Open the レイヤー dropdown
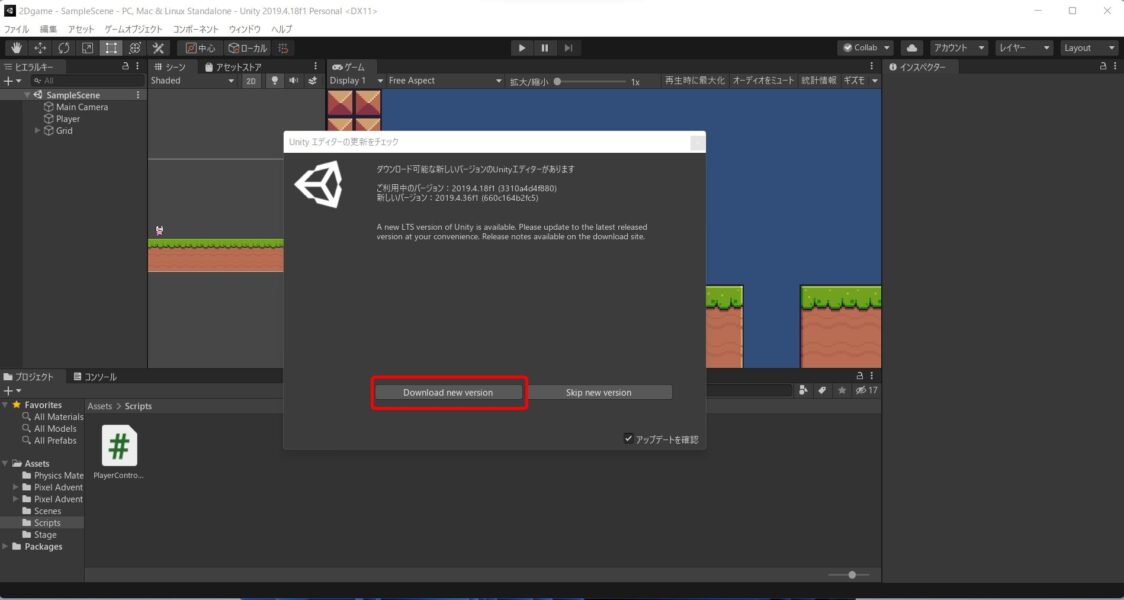 pos(1024,48)
